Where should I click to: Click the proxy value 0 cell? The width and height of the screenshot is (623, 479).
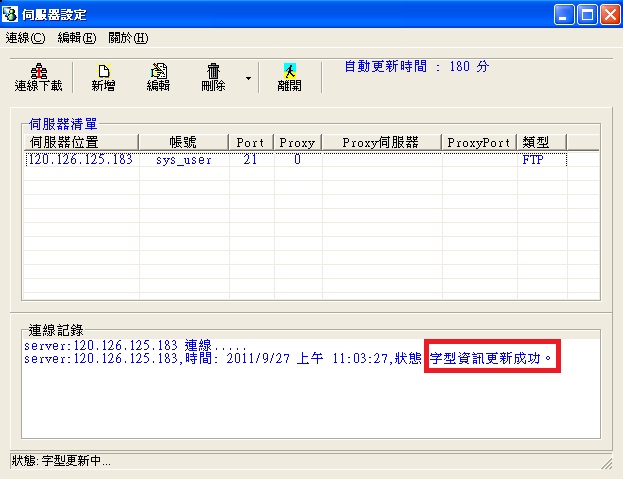tap(297, 160)
